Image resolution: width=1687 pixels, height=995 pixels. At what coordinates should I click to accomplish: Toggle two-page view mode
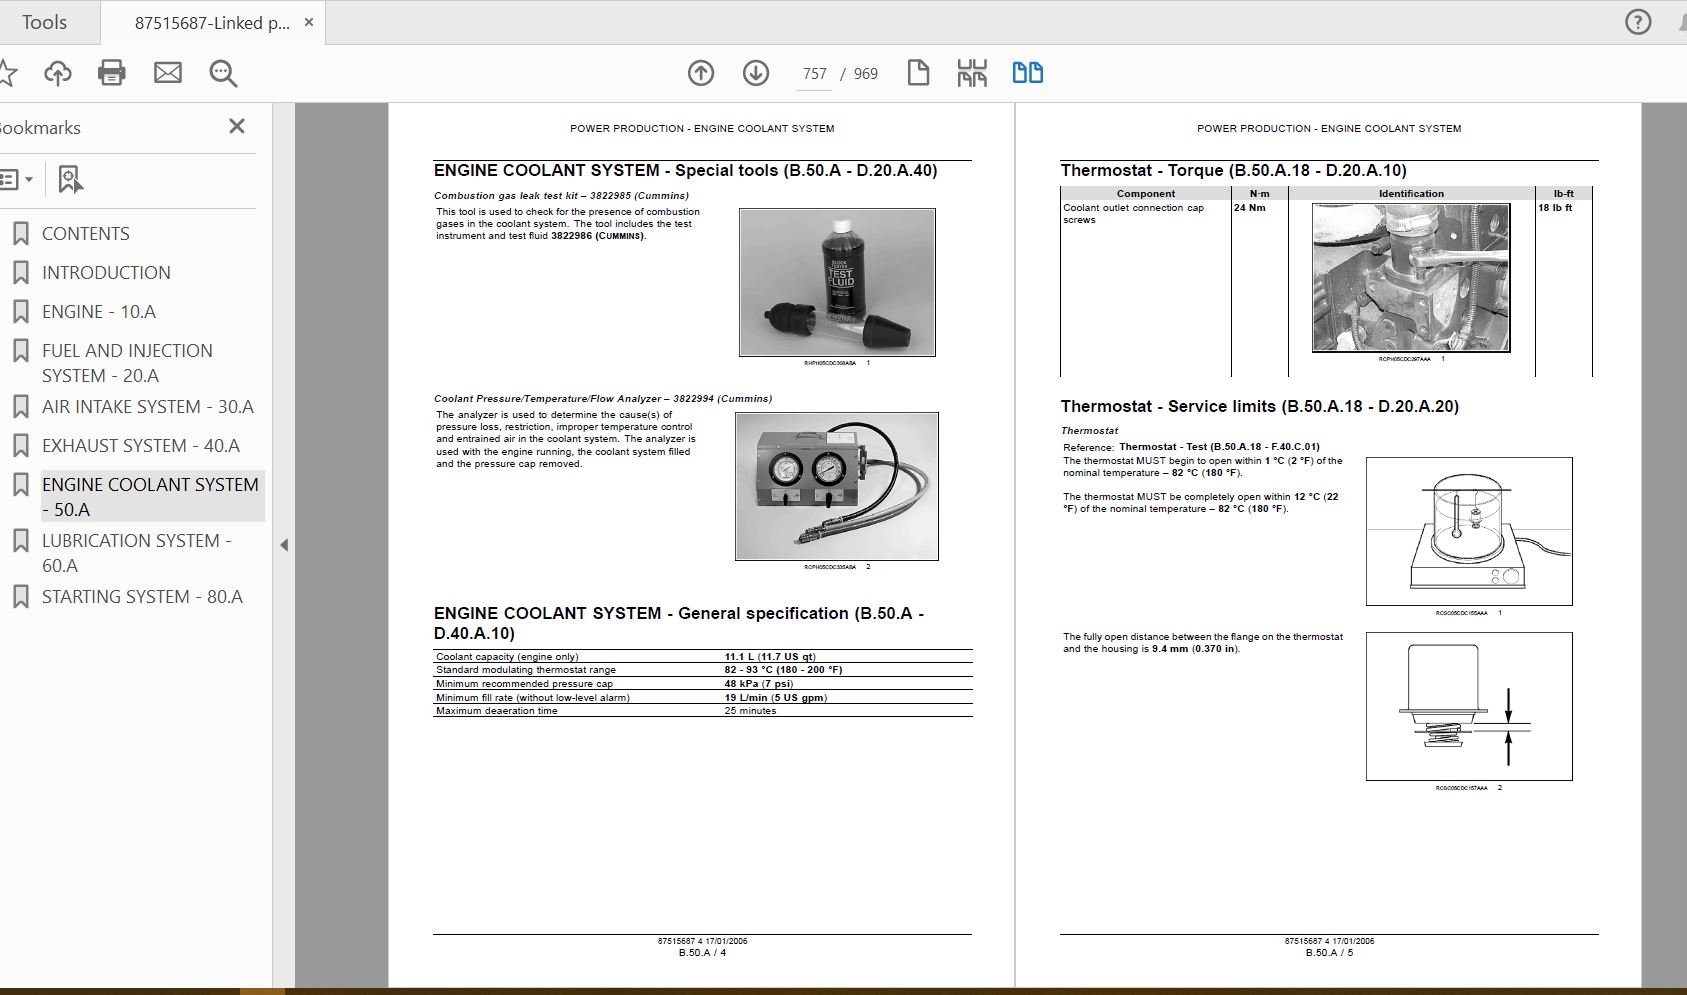pos(1027,73)
